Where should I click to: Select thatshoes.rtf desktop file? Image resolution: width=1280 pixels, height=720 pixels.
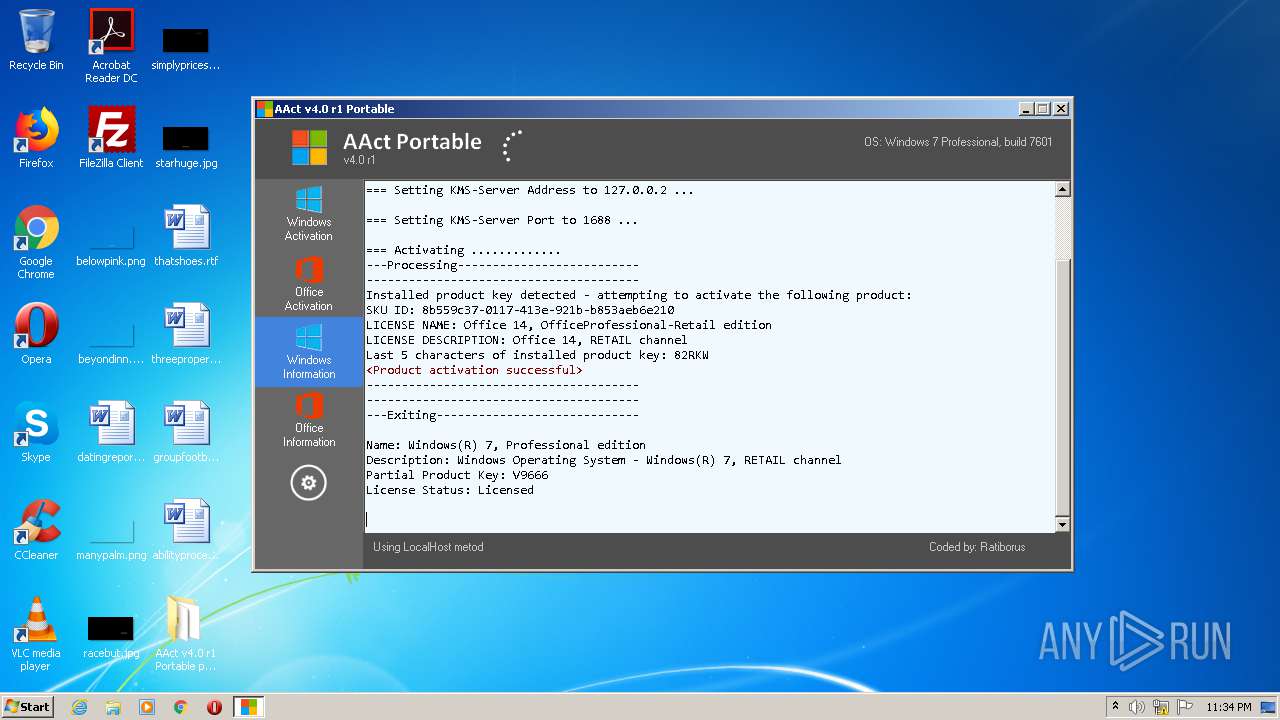tap(186, 236)
